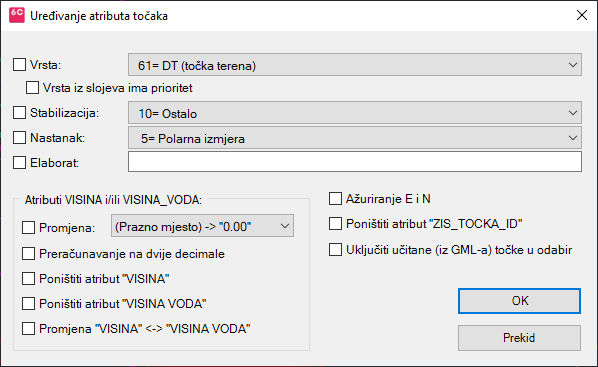Enable the Promjena checkbox
Viewport: 598px width, 367px height.
[x=29, y=227]
